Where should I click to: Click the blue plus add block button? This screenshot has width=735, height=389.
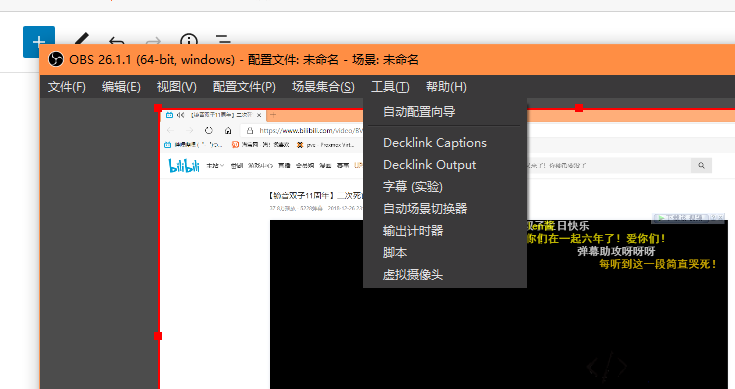(39, 42)
